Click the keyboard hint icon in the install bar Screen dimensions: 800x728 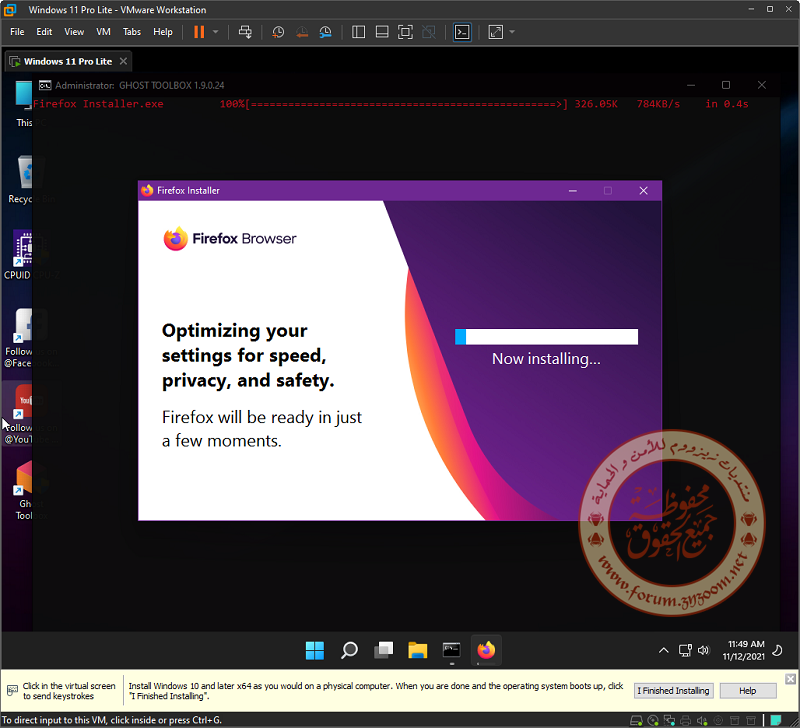pyautogui.click(x=12, y=691)
